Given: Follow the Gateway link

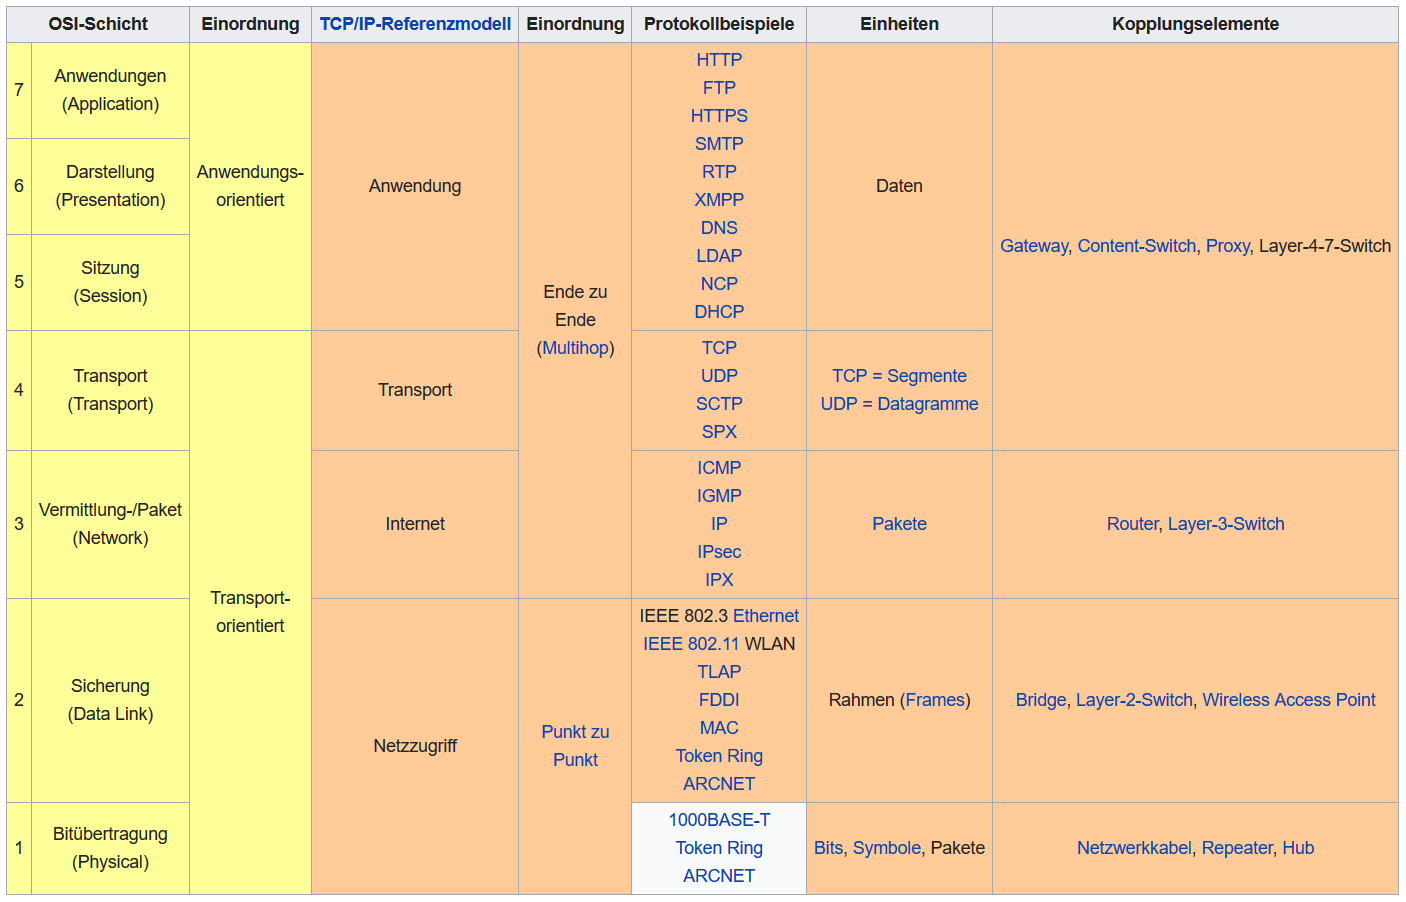Looking at the screenshot, I should click(1034, 246).
